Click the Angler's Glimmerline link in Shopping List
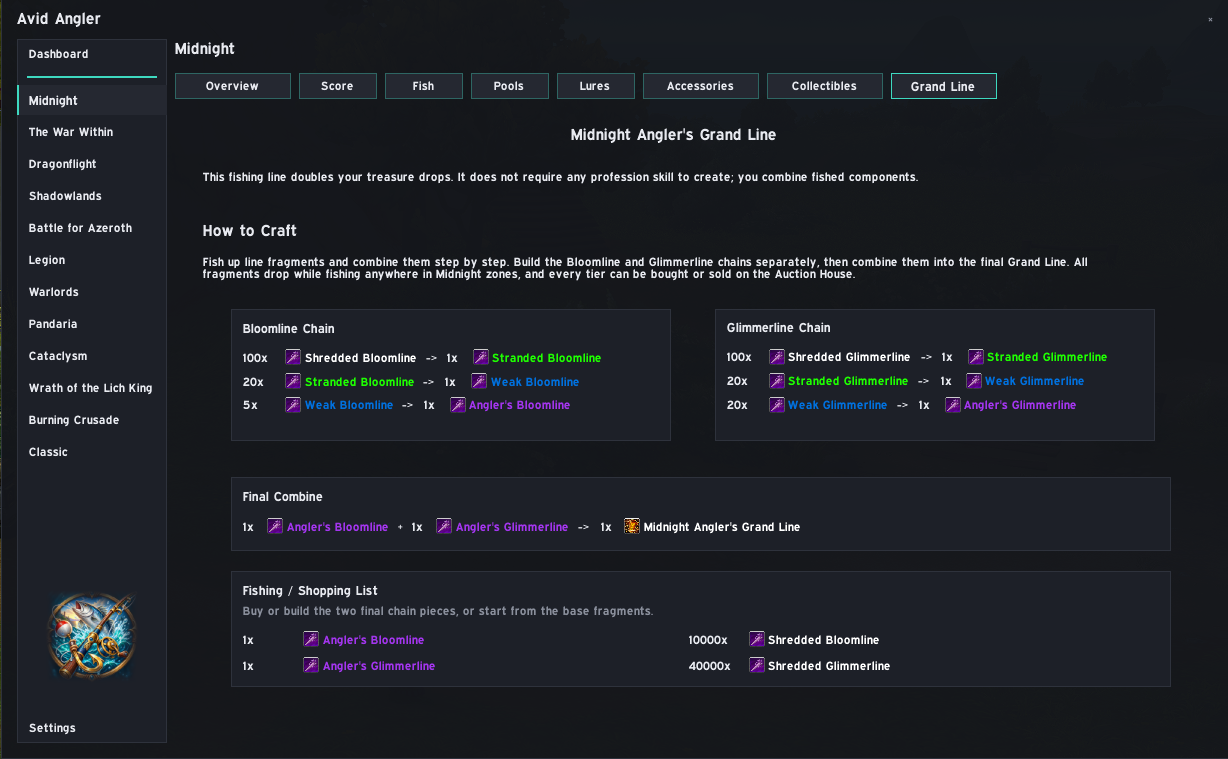This screenshot has height=759, width=1228. tap(379, 666)
